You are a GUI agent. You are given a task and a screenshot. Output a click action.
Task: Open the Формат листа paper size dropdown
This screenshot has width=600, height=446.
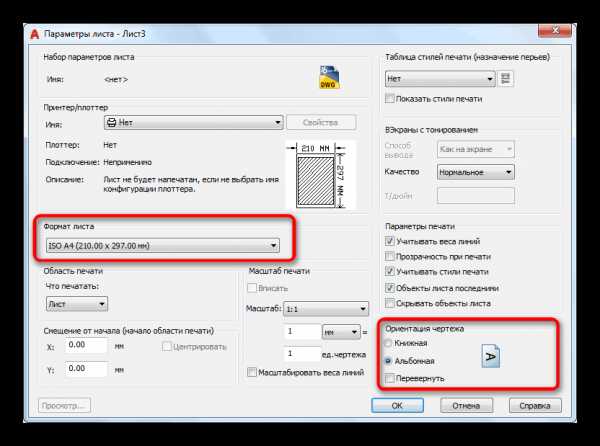coord(163,246)
